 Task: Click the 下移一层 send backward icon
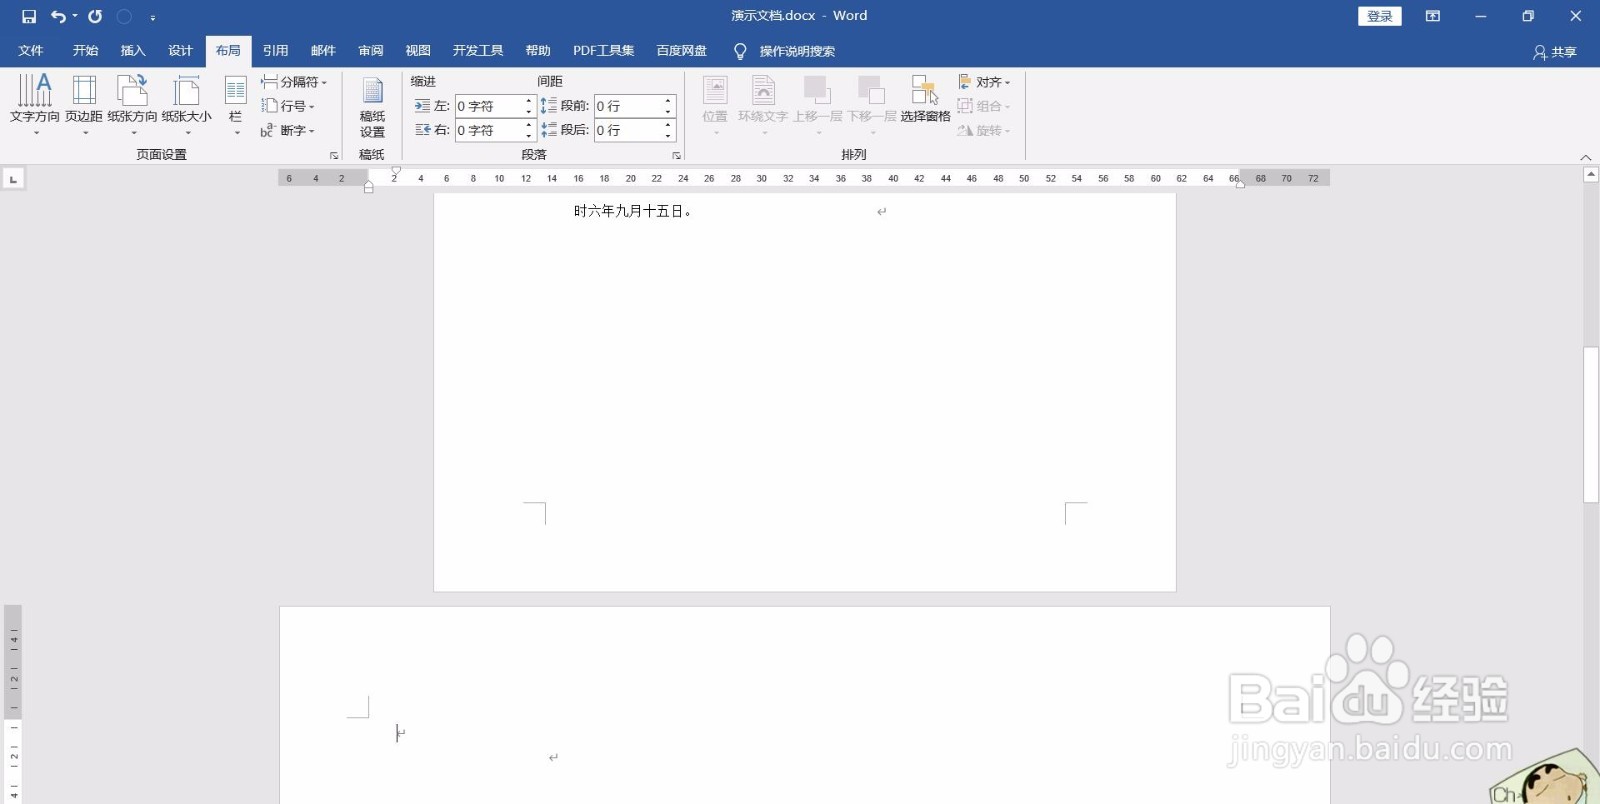pyautogui.click(x=871, y=104)
